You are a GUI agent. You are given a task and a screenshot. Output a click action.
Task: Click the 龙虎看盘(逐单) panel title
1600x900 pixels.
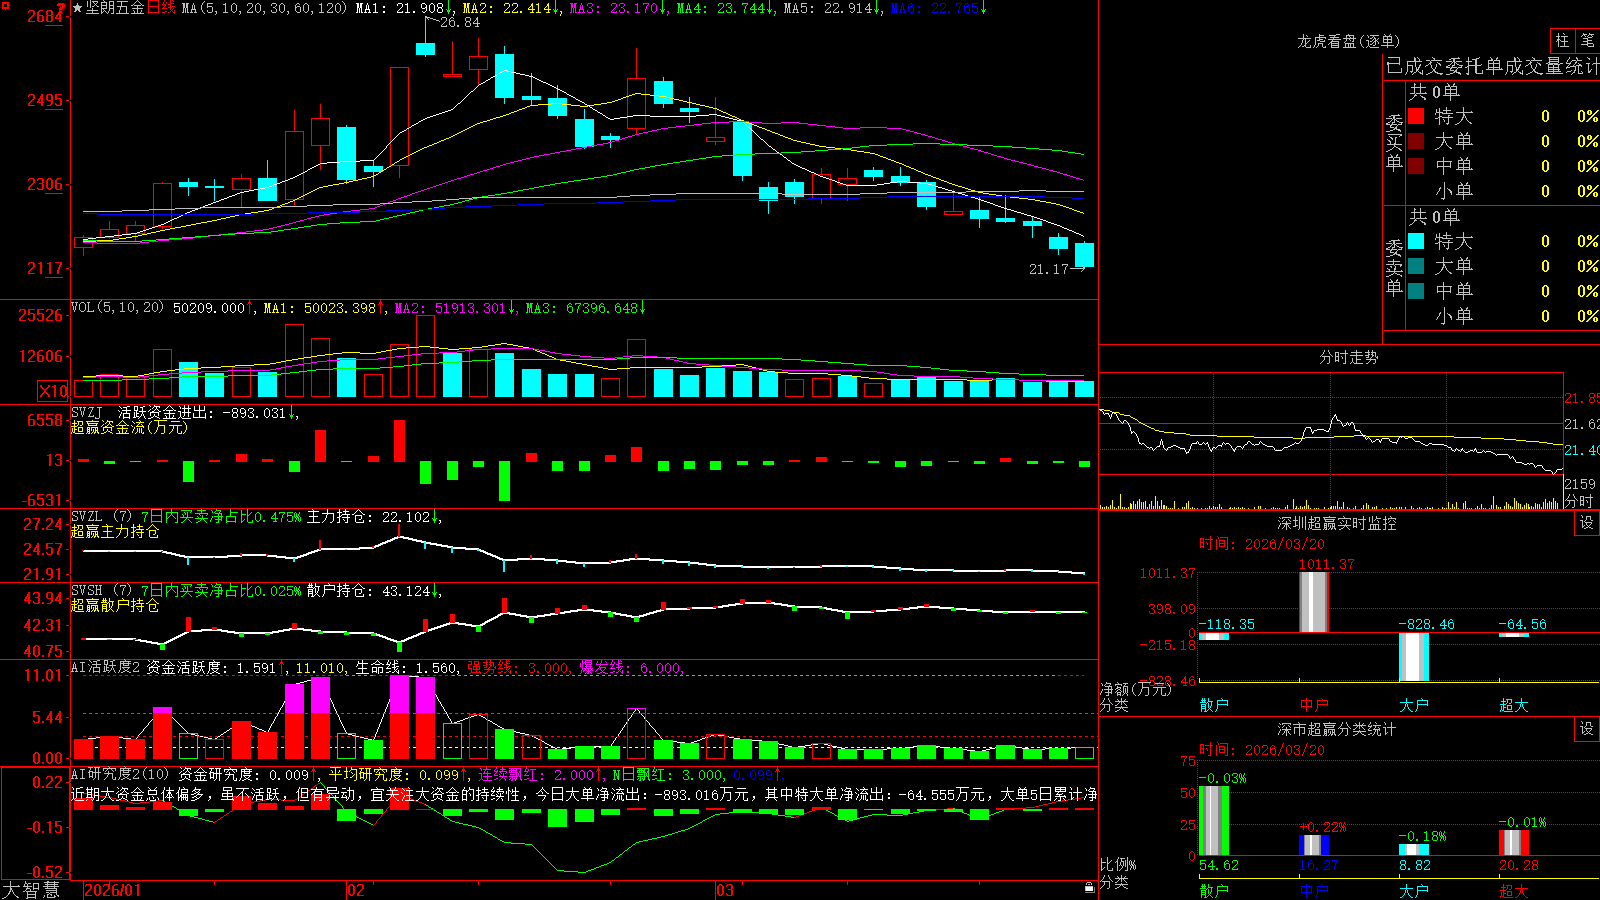[1348, 41]
